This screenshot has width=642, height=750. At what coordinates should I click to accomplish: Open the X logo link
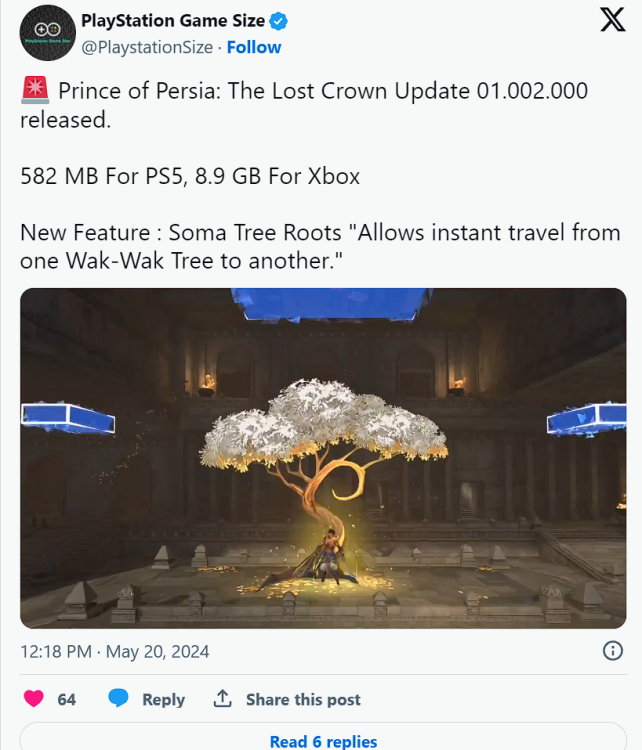tap(612, 20)
